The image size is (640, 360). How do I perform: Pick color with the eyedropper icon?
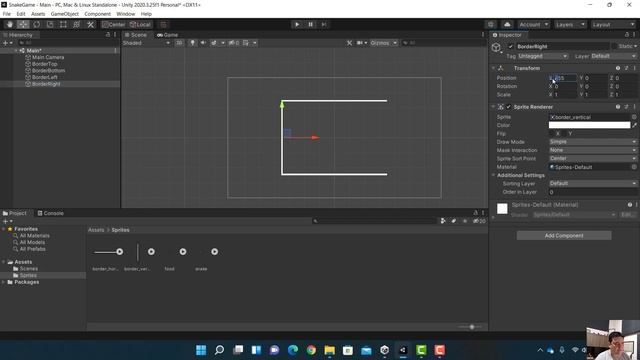[x=634, y=125]
